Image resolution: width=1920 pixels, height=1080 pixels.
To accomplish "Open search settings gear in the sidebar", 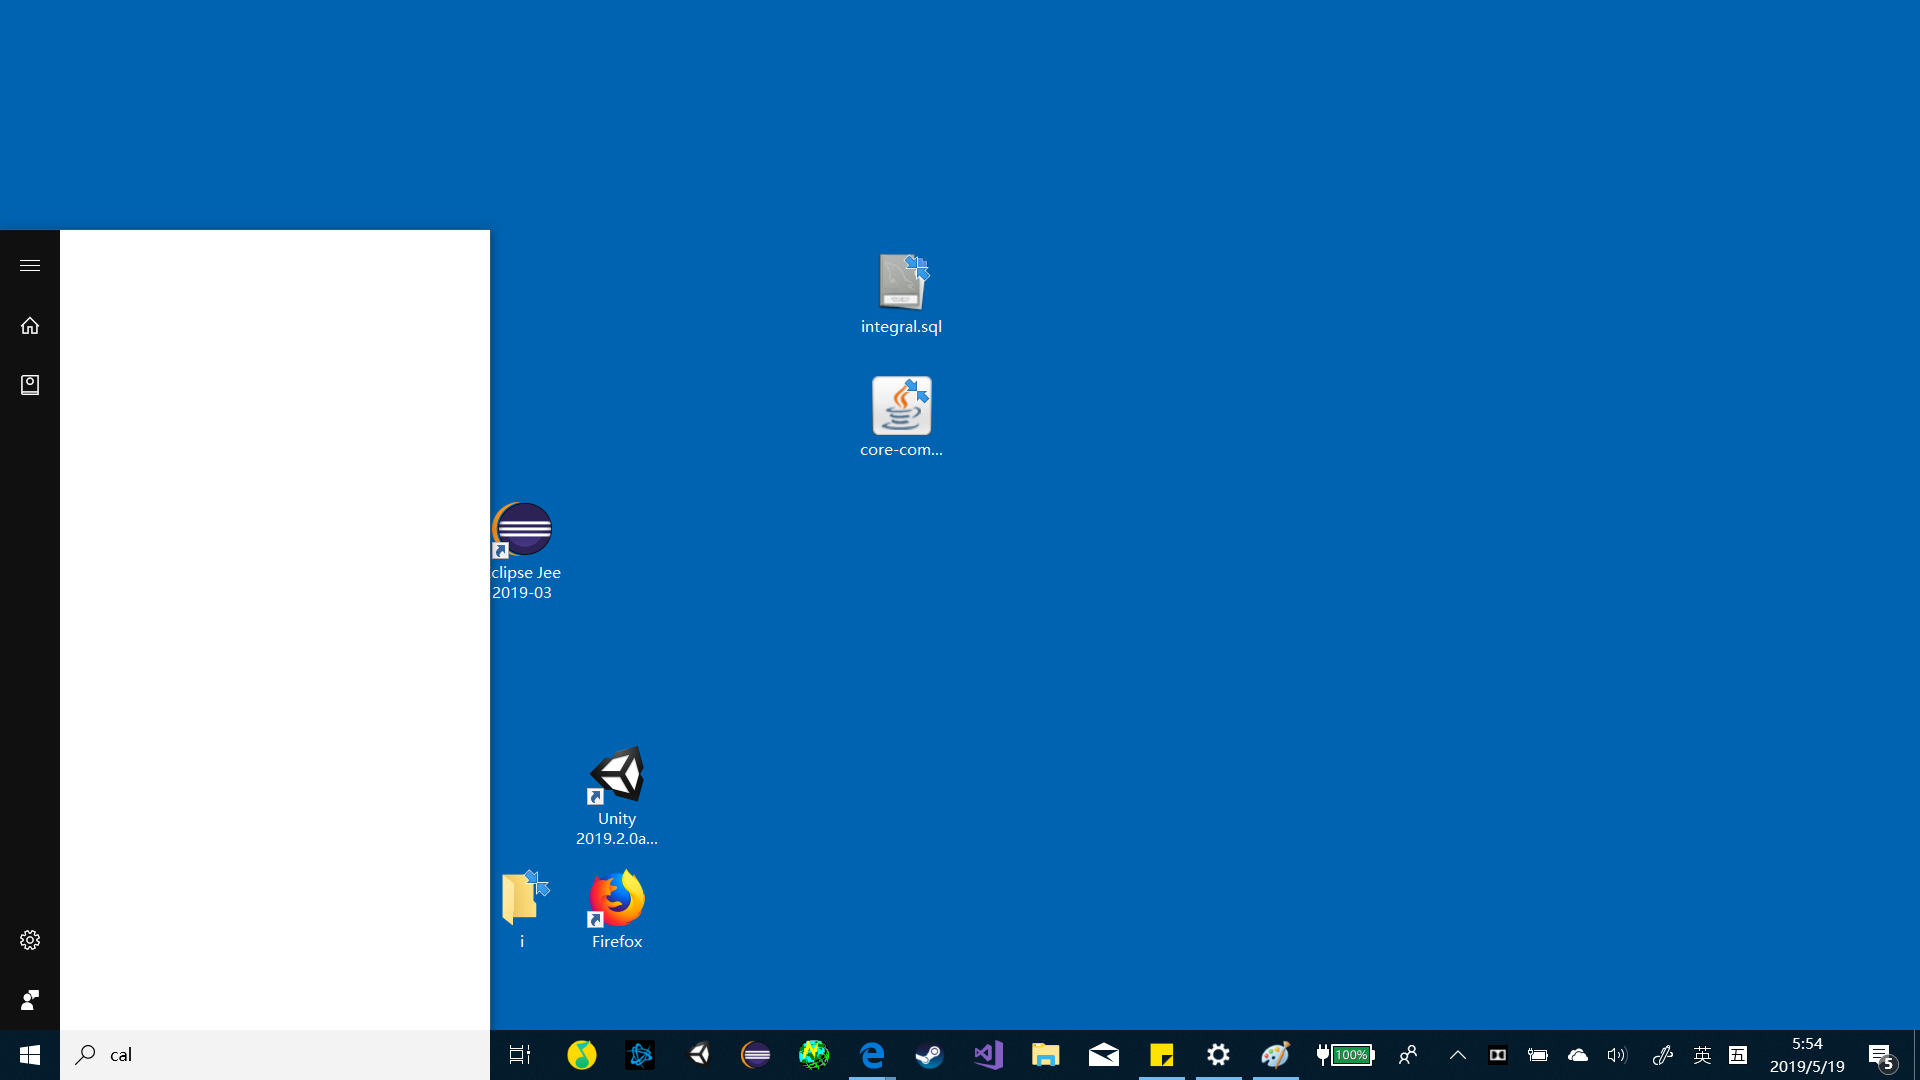I will click(x=30, y=940).
